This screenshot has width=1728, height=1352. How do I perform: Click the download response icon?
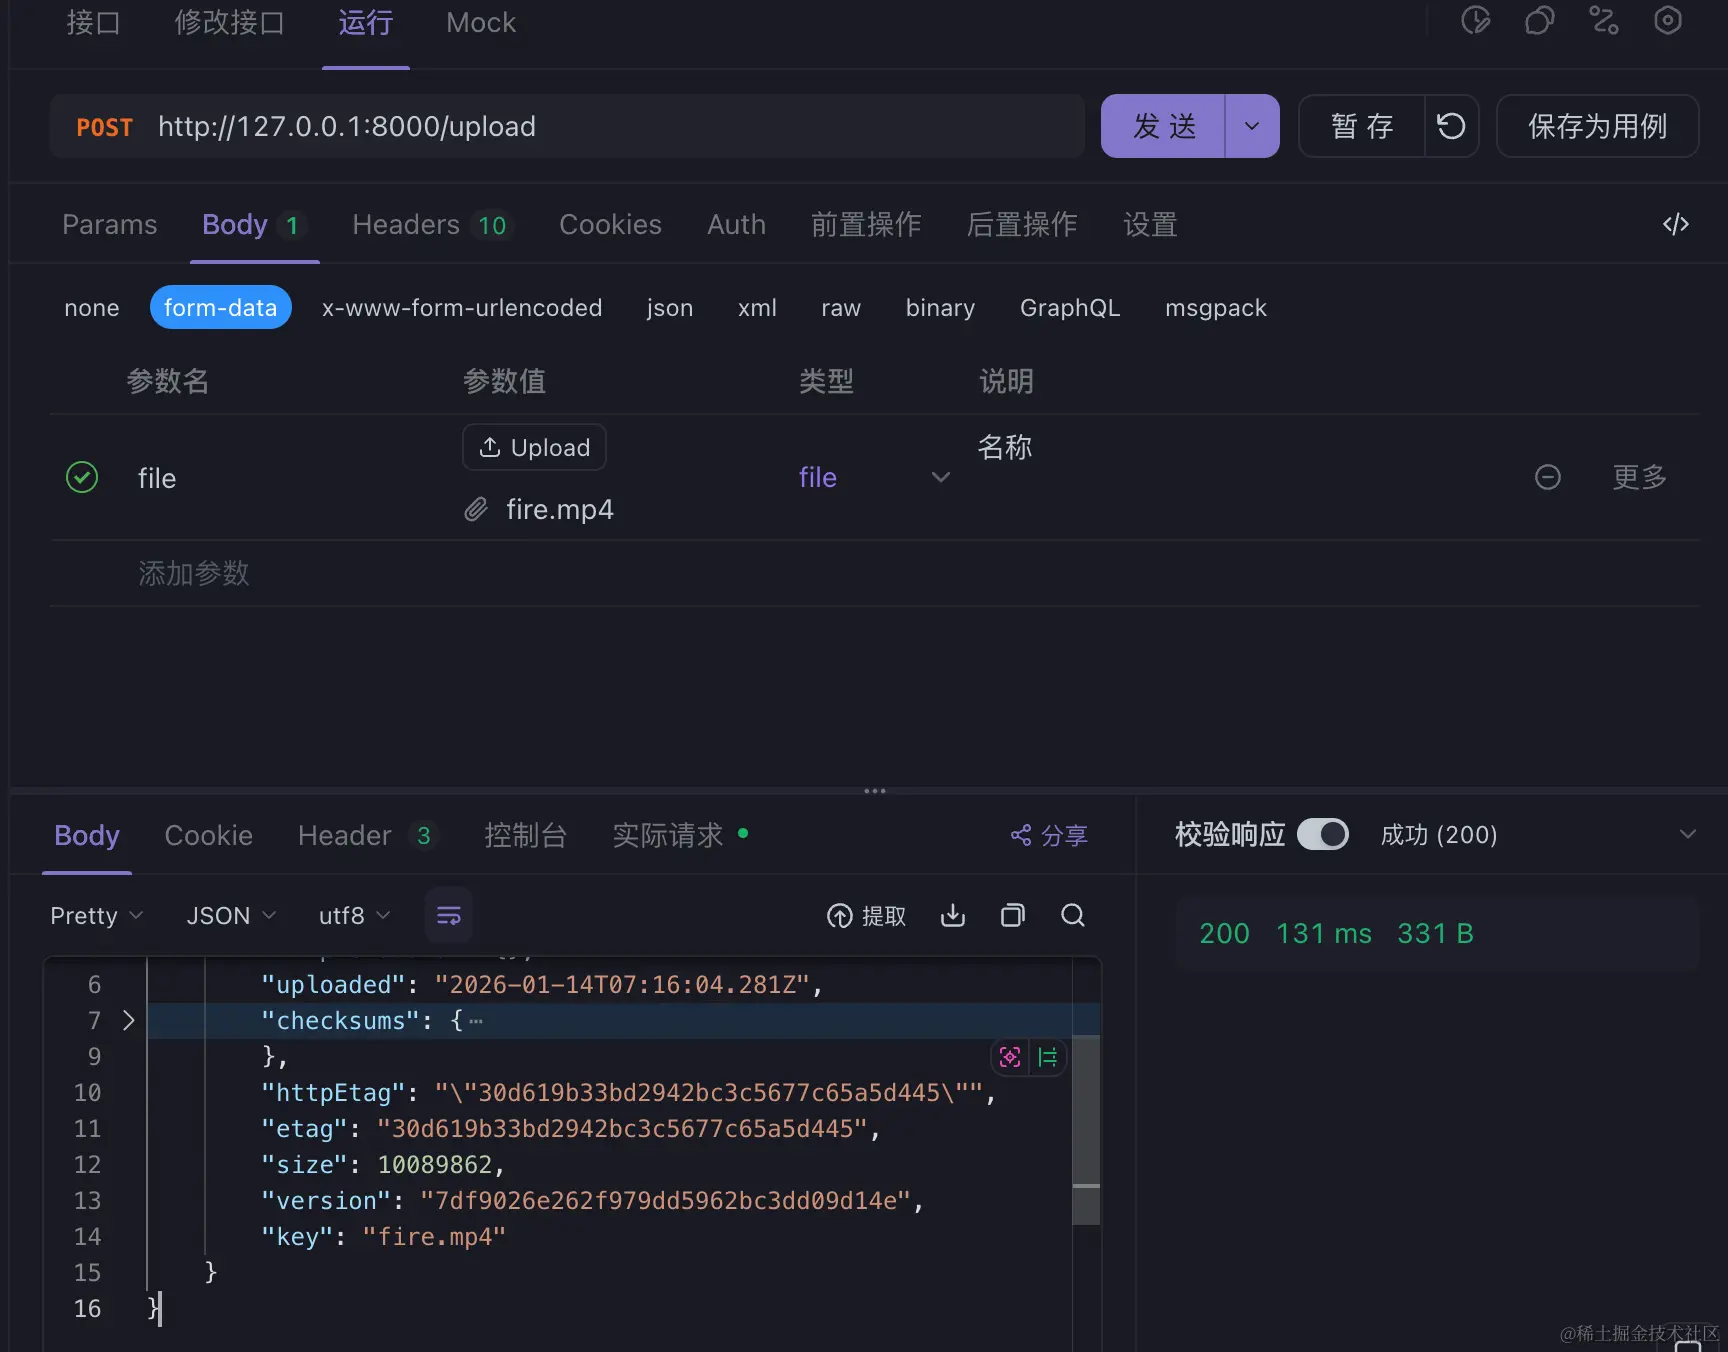coord(953,915)
